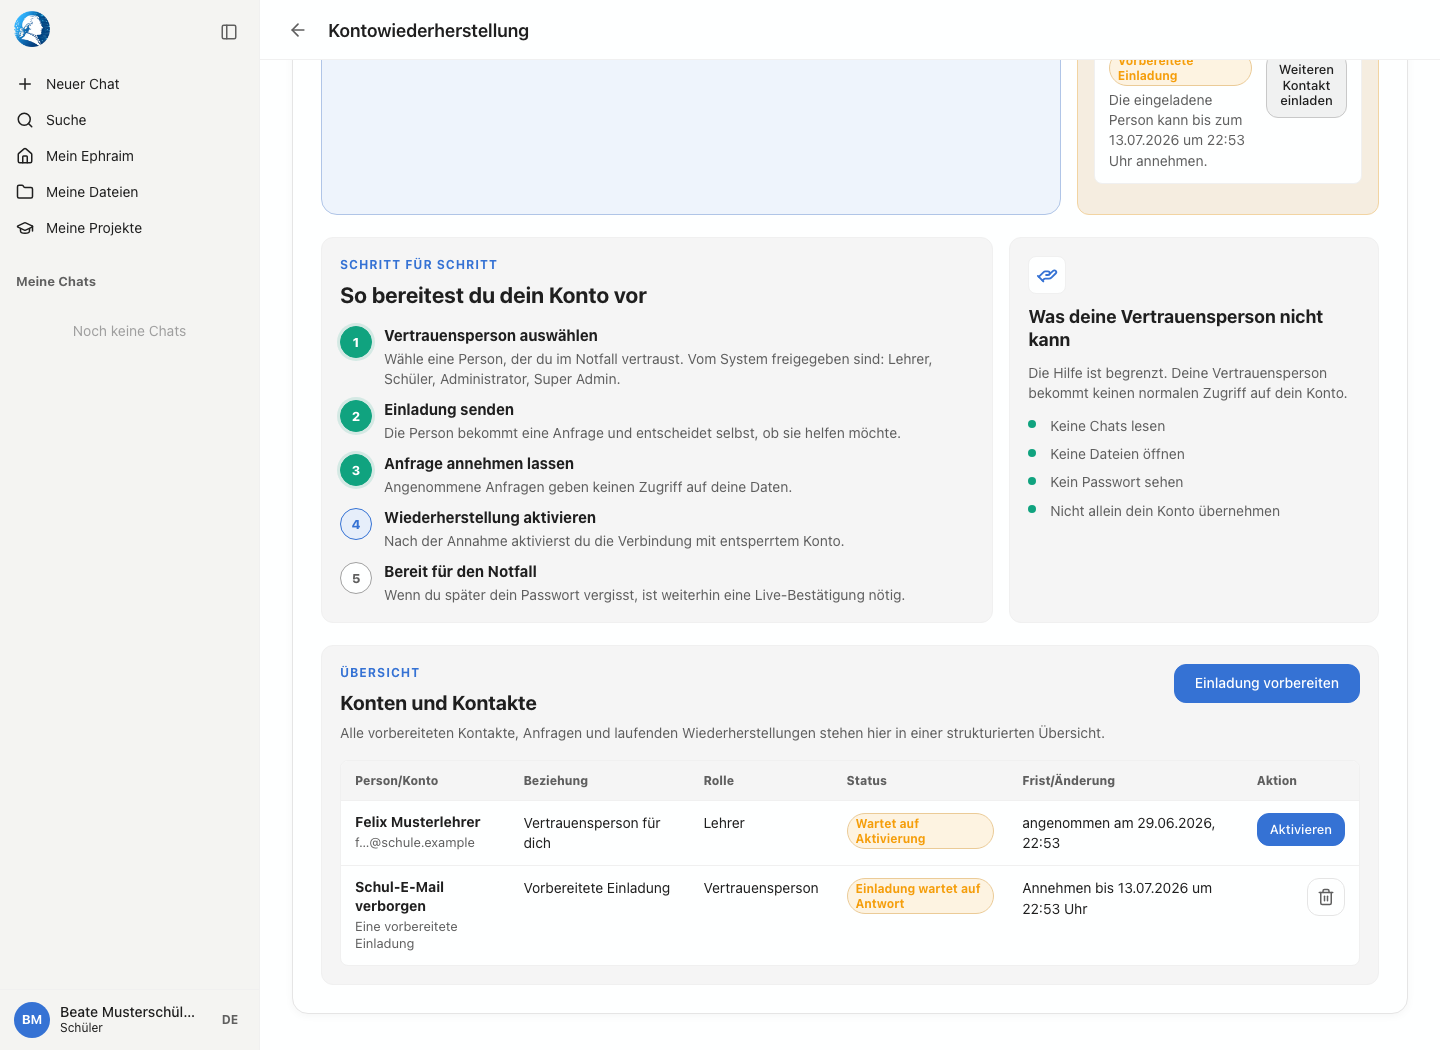1440x1050 pixels.
Task: Click Nicht allein dein Konto übernehmen item
Action: coord(1164,511)
